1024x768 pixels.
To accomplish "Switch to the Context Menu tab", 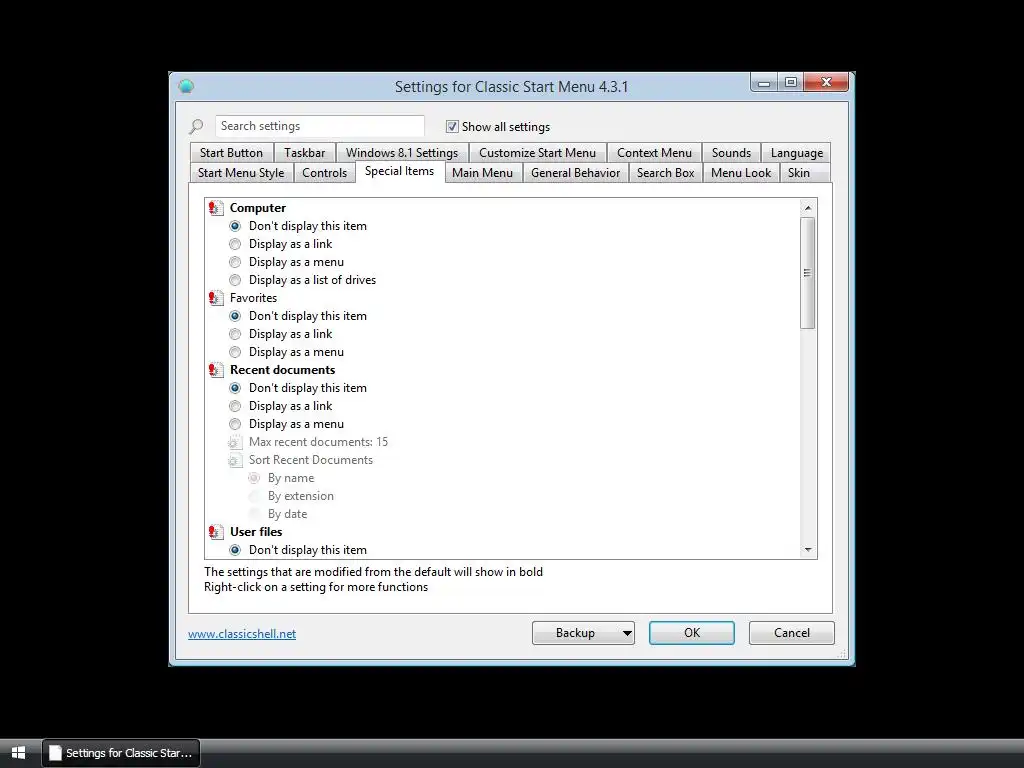I will tap(654, 153).
